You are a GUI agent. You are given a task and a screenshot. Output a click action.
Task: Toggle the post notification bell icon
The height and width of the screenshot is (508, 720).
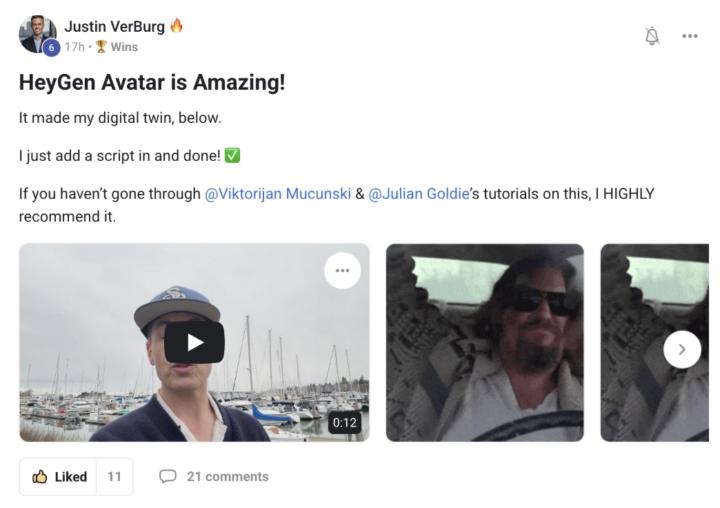[652, 36]
